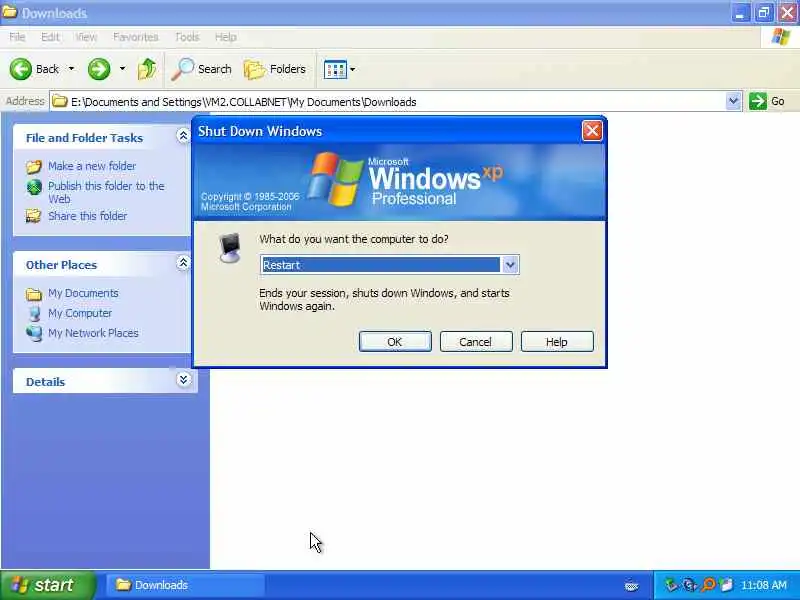
Task: Click the folder icon in address bar
Action: coord(60,101)
